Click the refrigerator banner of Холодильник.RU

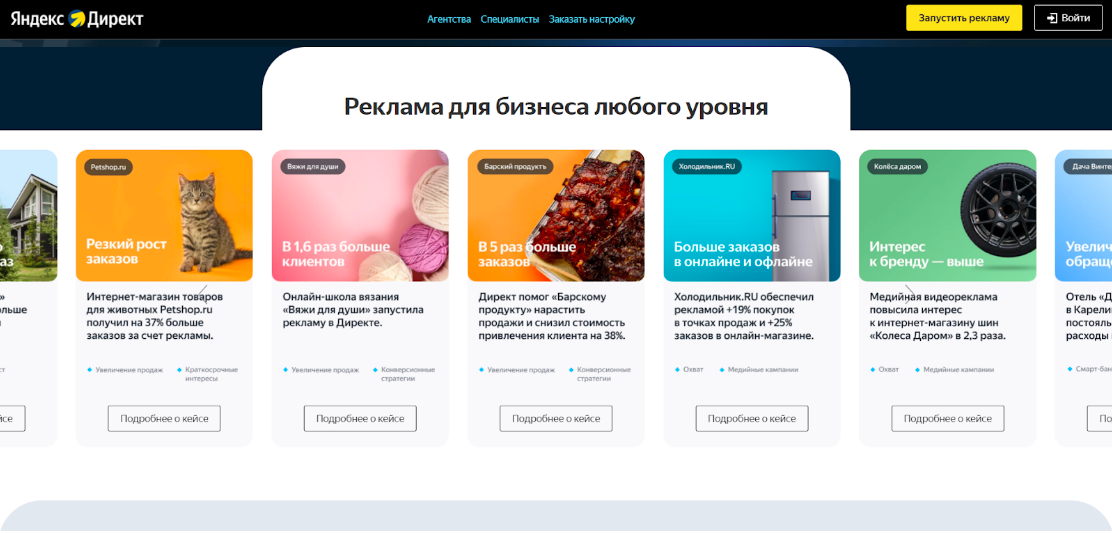click(x=752, y=215)
